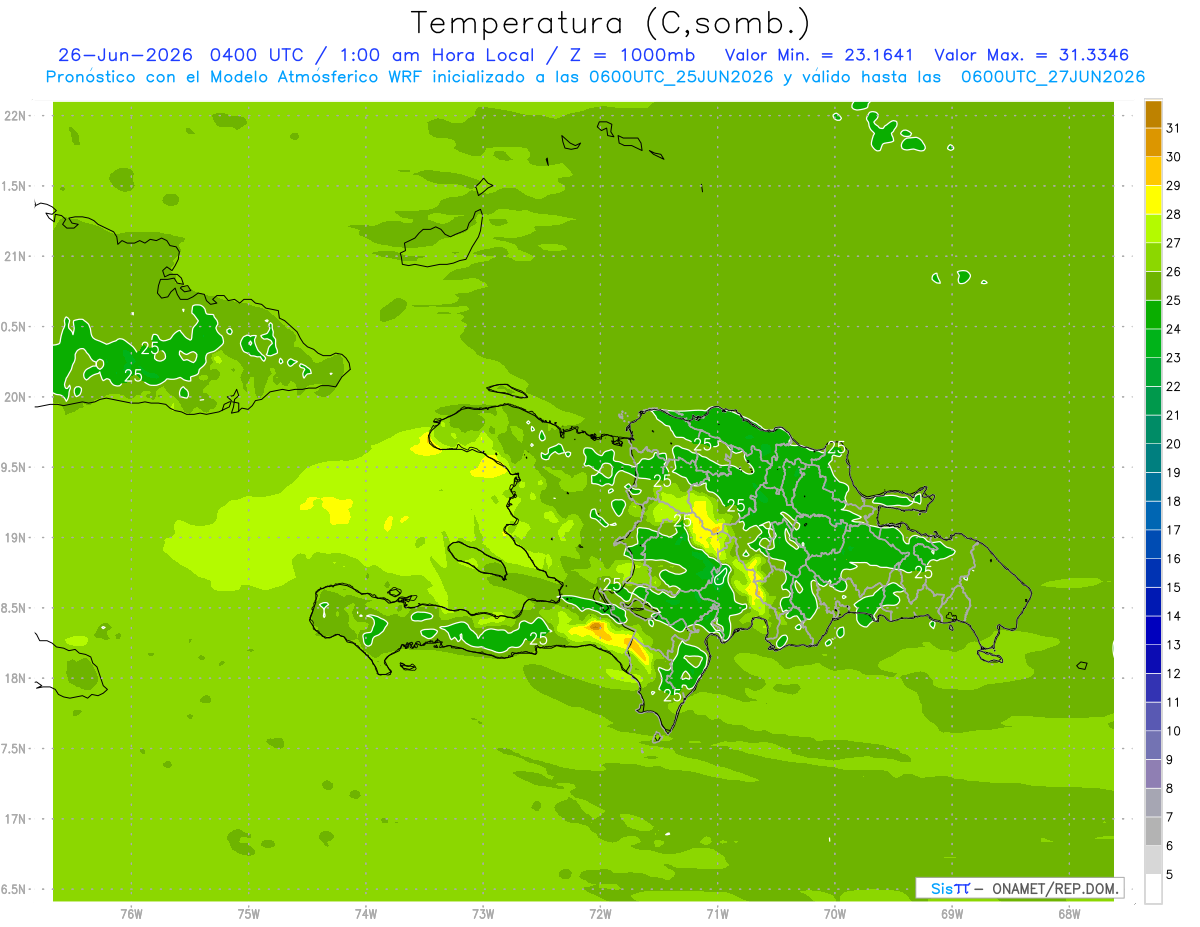The height and width of the screenshot is (927, 1200).
Task: Click color scale value 28
Action: 1173,214
